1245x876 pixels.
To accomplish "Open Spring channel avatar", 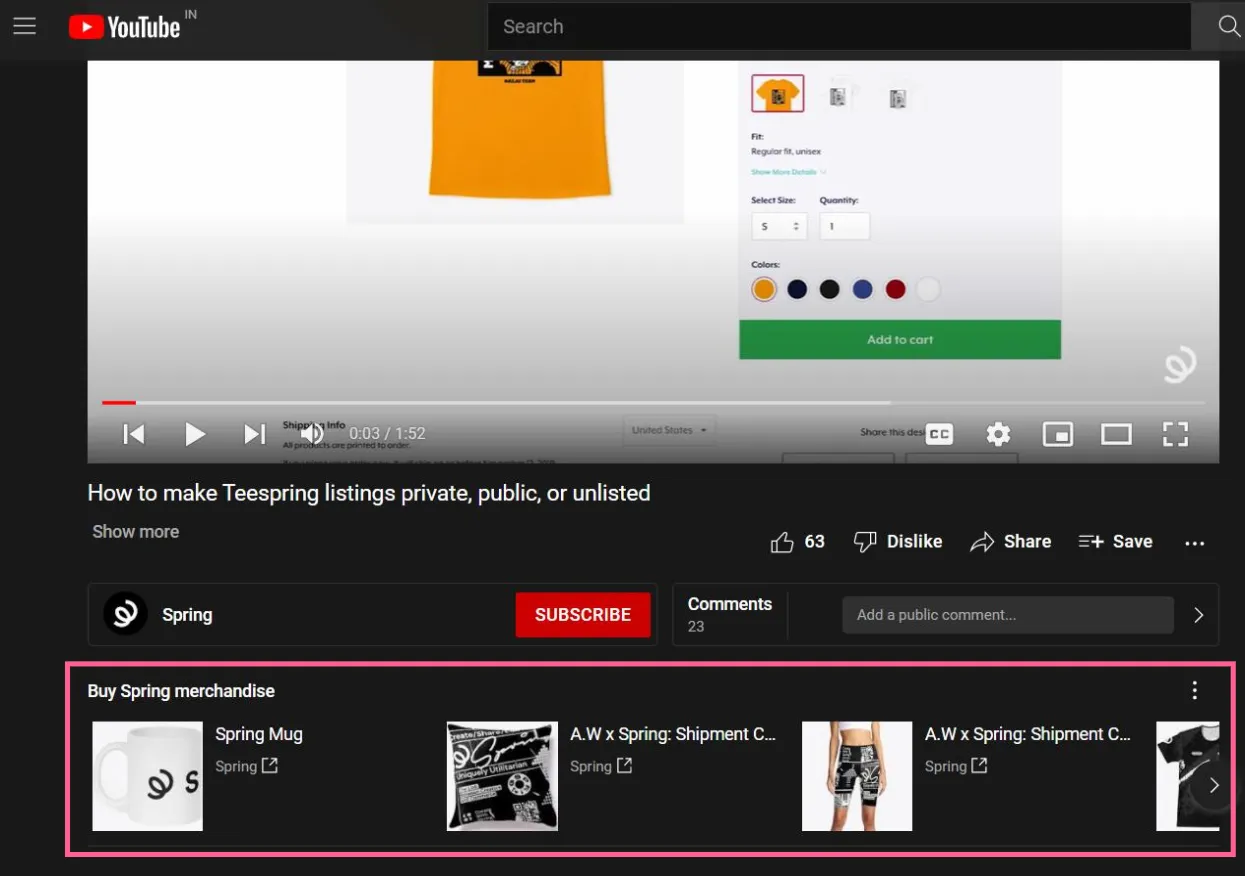I will click(x=126, y=614).
